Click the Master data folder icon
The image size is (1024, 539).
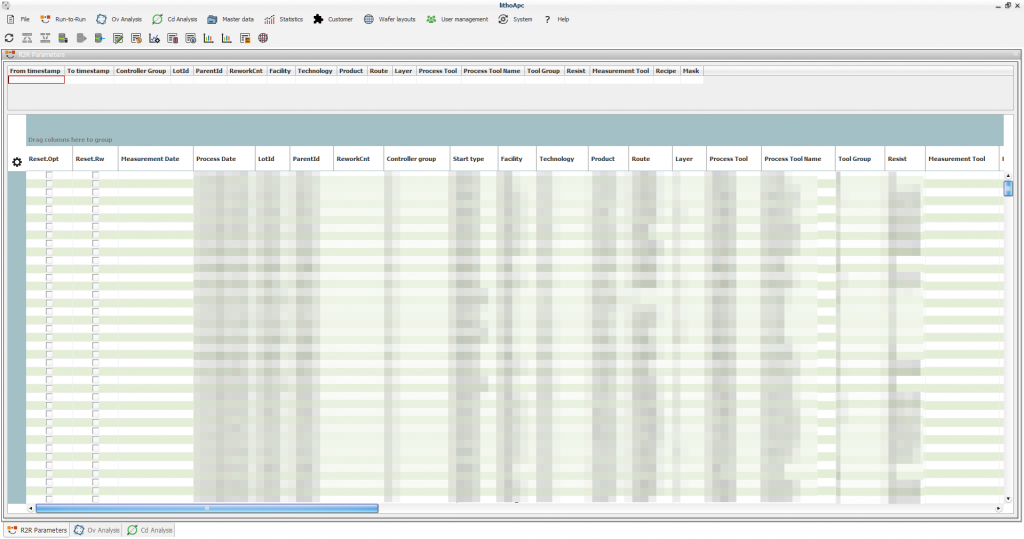[212, 19]
